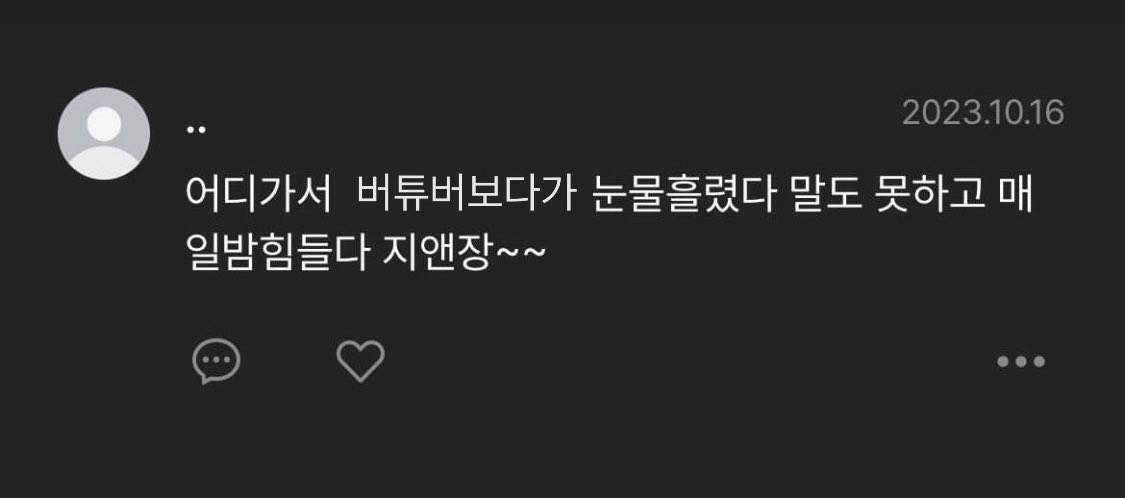This screenshot has height=498, width=1125.
Task: Click the 2023.10.16 date stamp
Action: pyautogui.click(x=983, y=113)
